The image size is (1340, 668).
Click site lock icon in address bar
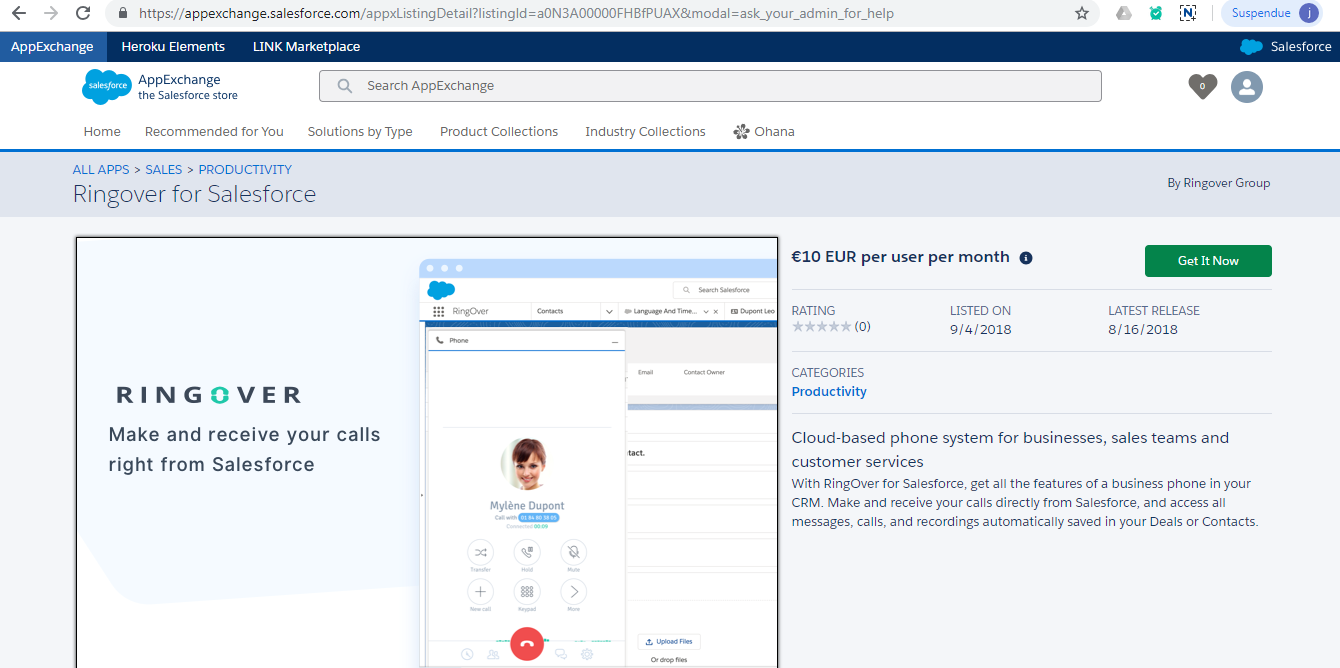(123, 14)
